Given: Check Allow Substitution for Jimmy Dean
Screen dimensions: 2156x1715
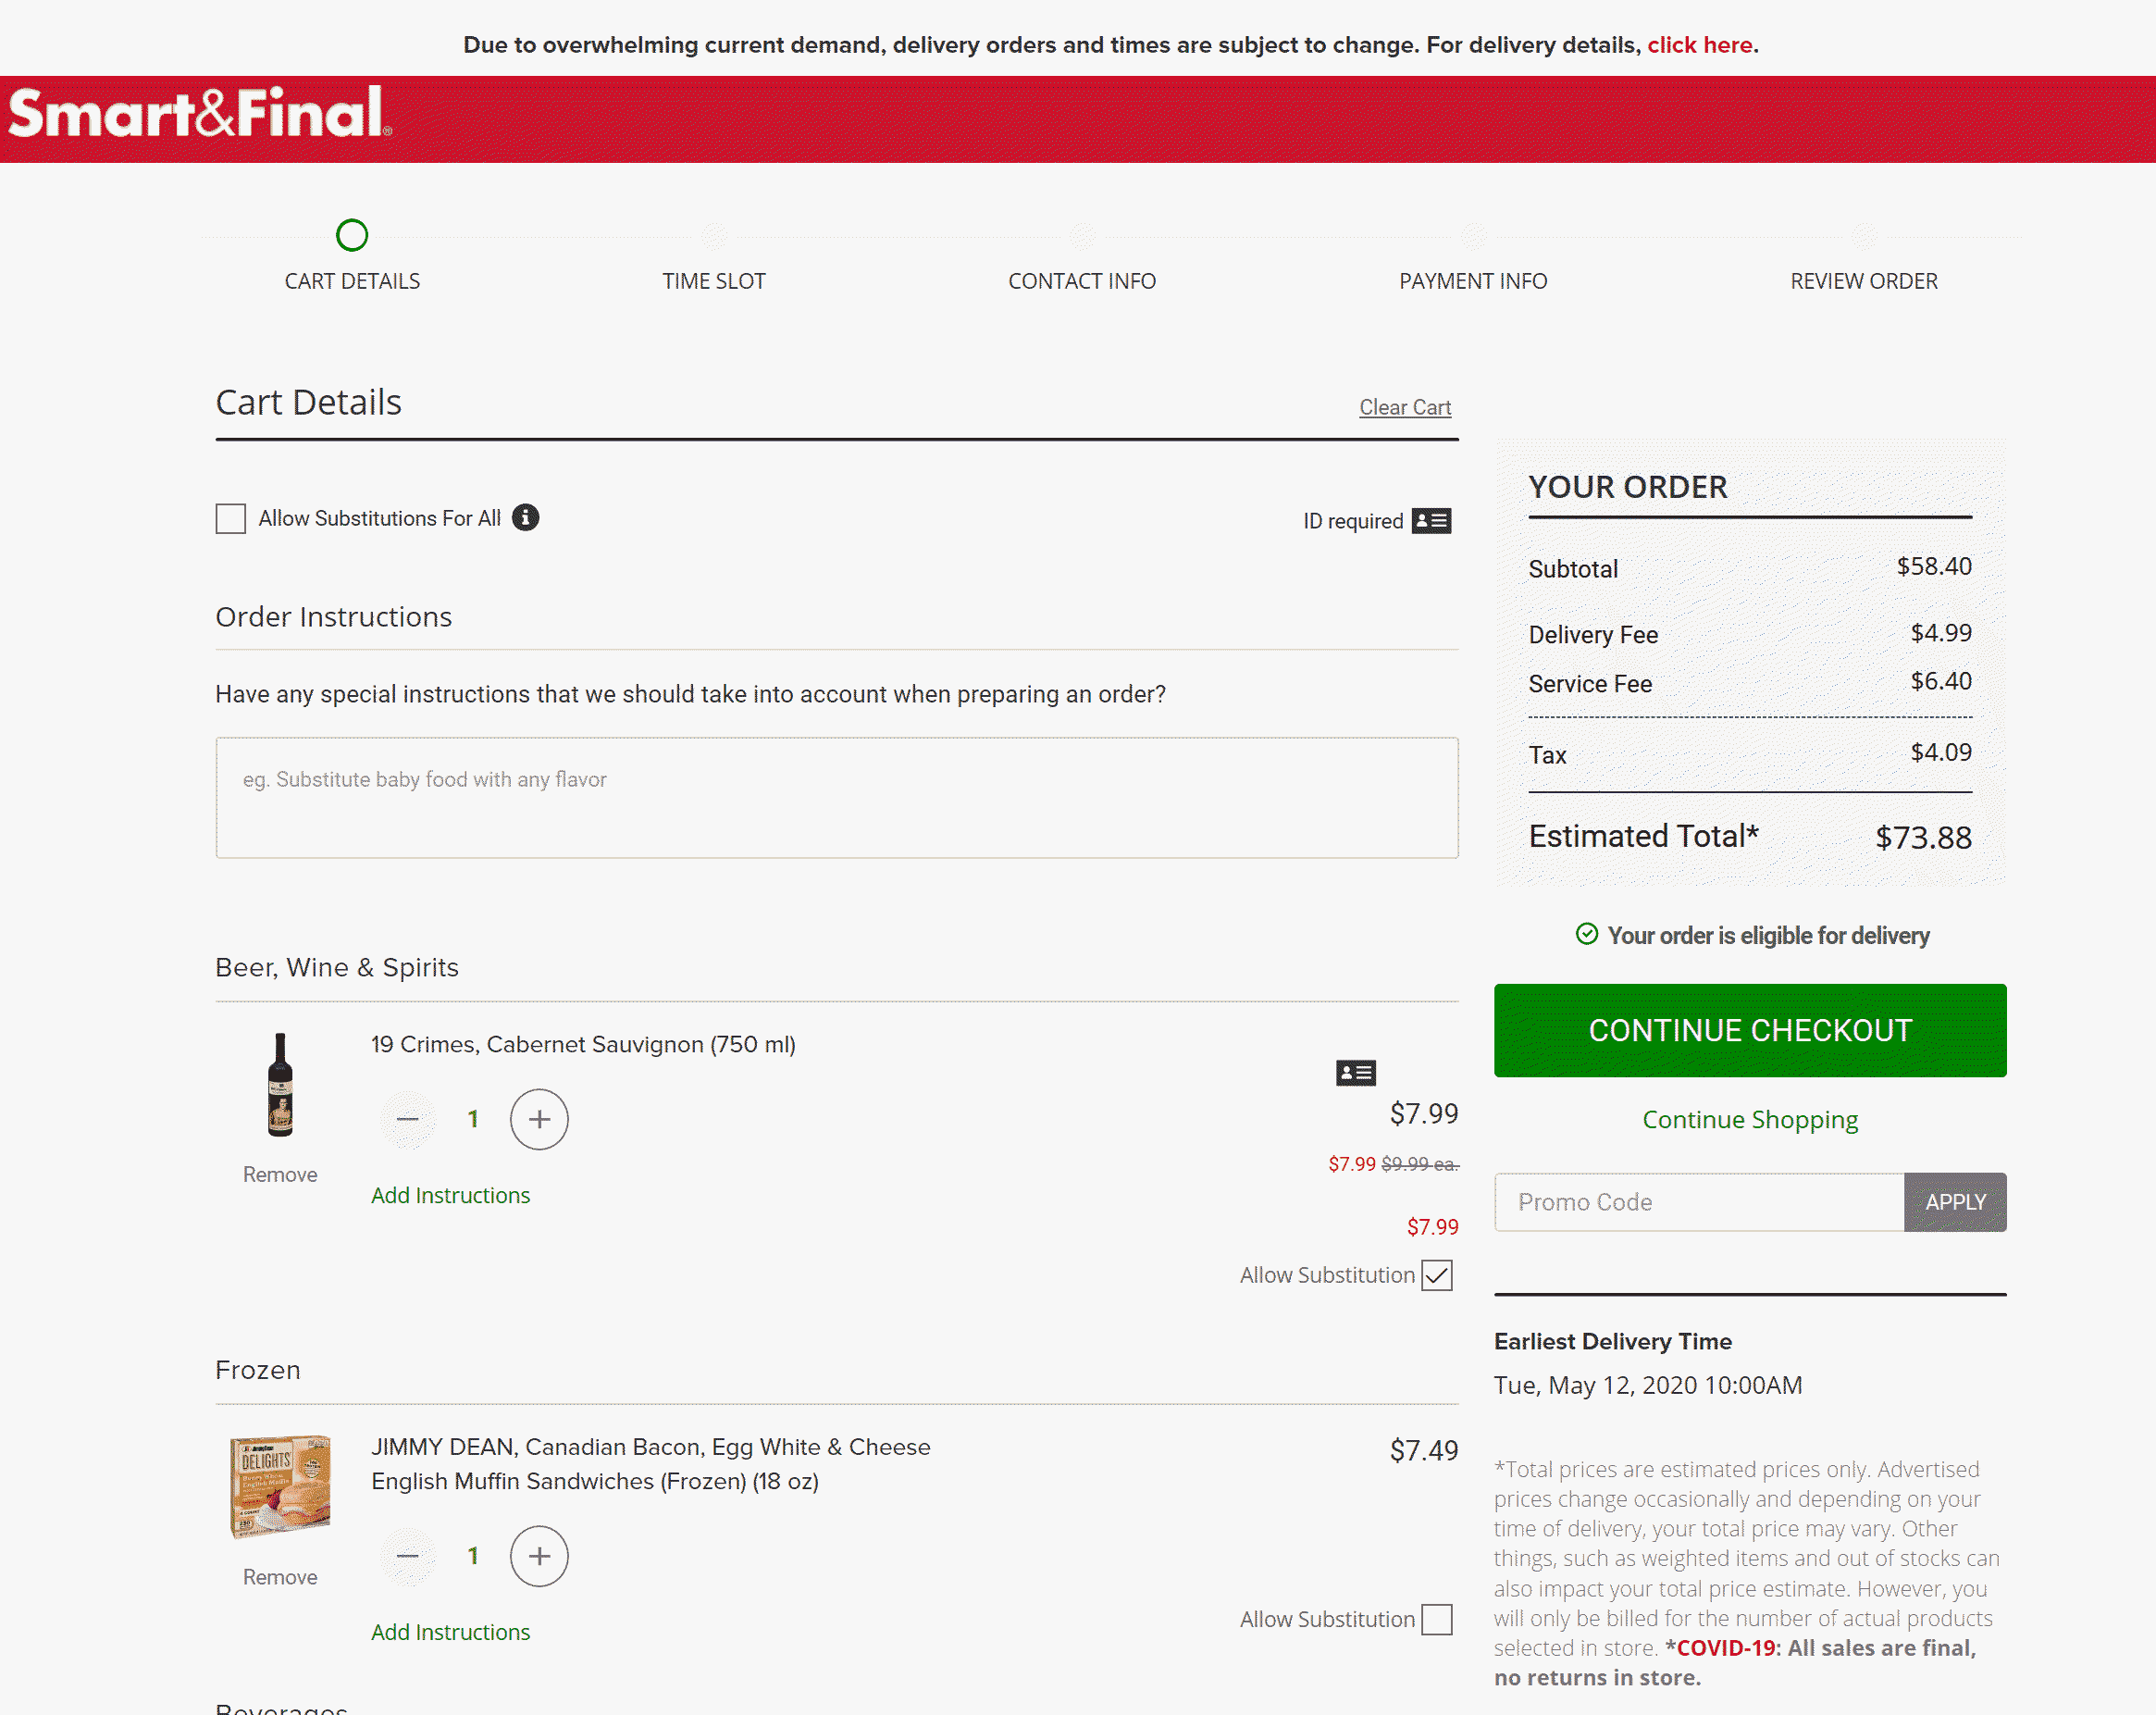Looking at the screenshot, I should [1436, 1619].
